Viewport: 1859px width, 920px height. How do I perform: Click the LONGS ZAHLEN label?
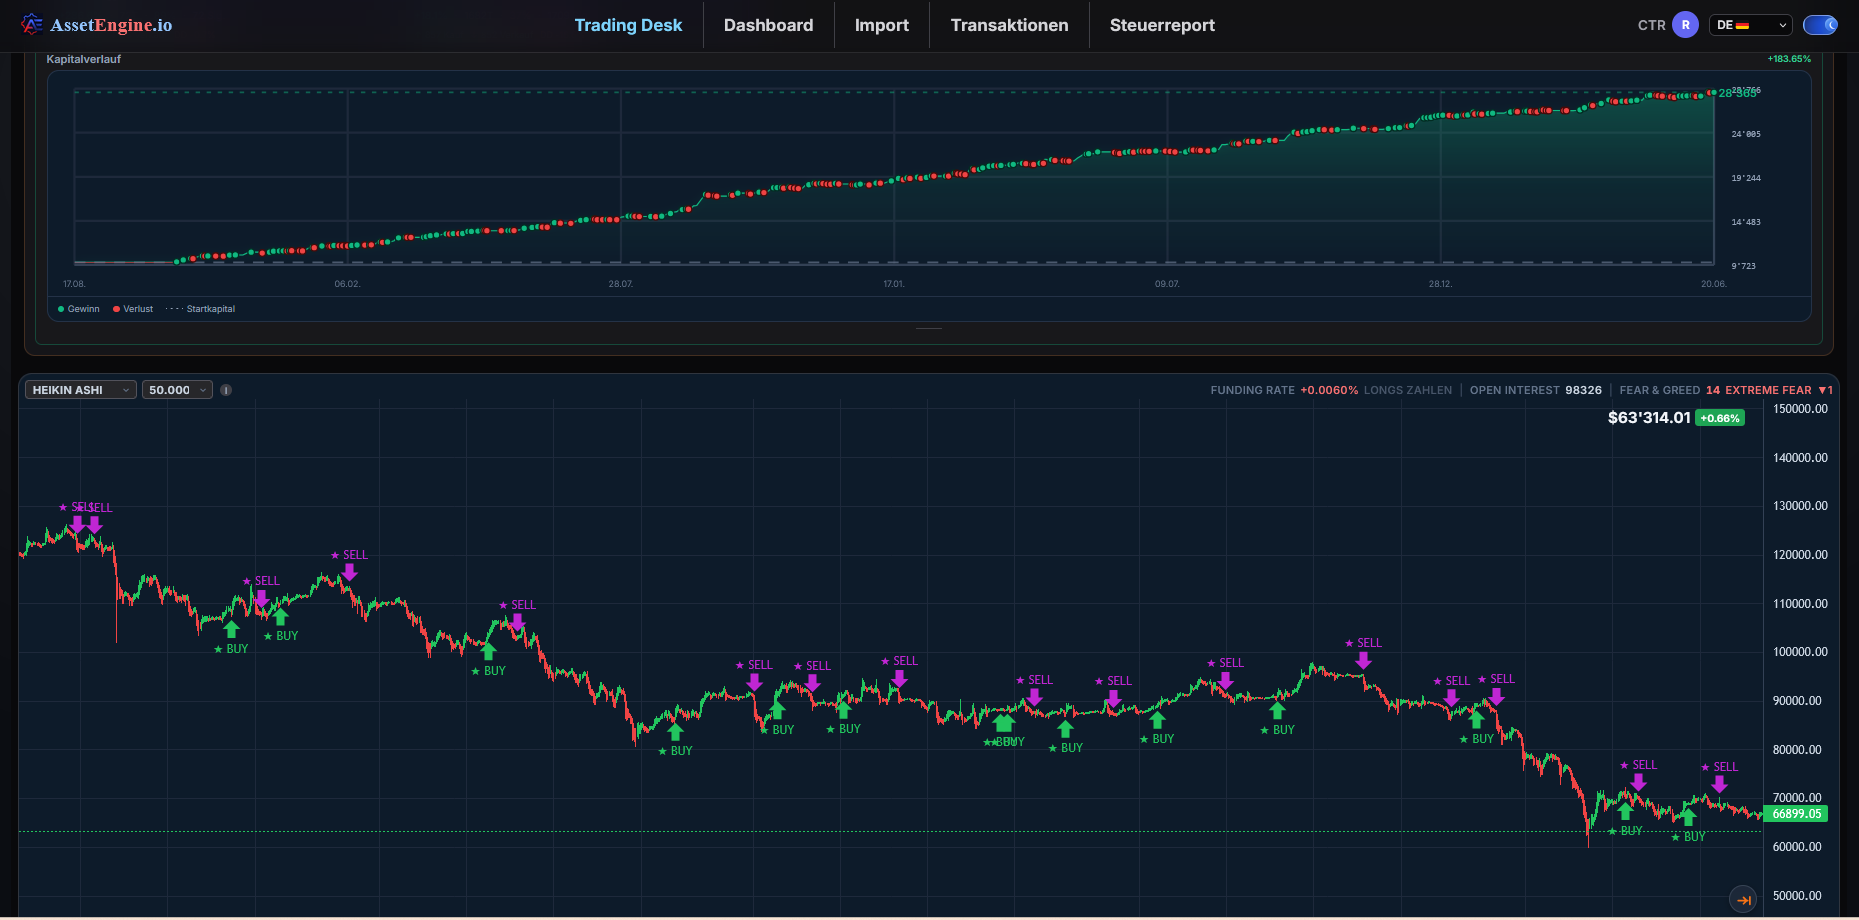[x=1408, y=390]
